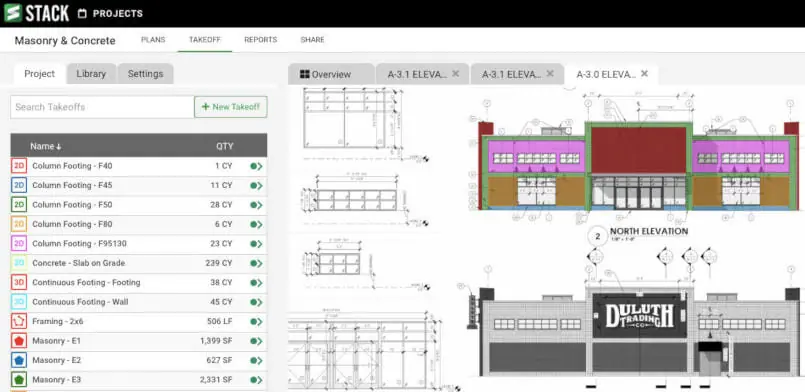This screenshot has width=805, height=392.
Task: Click the NORTH ELEVATION drawing title
Action: tap(649, 231)
